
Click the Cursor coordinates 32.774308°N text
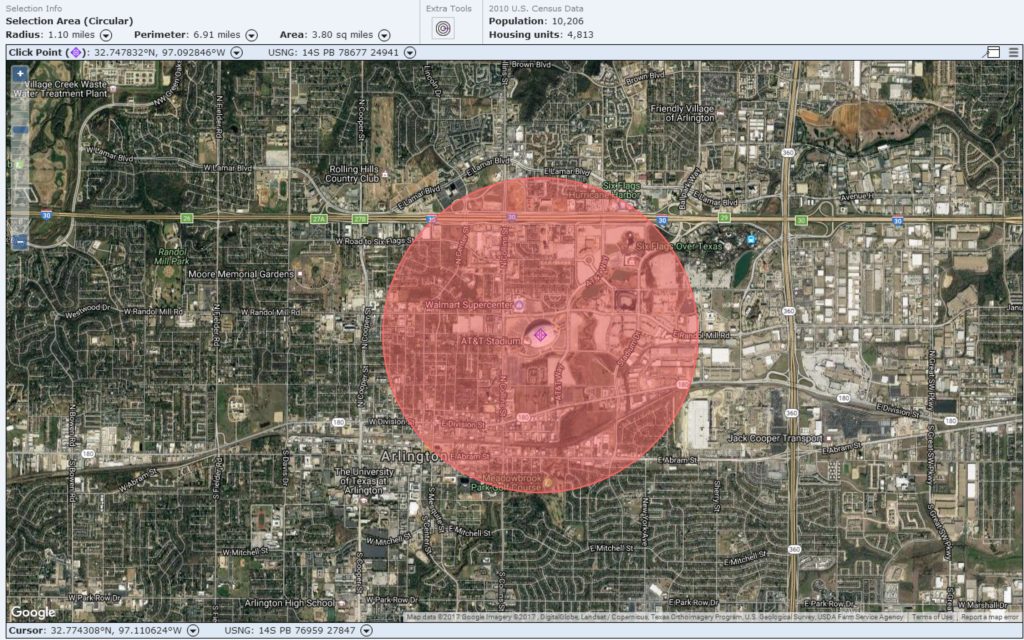118,631
